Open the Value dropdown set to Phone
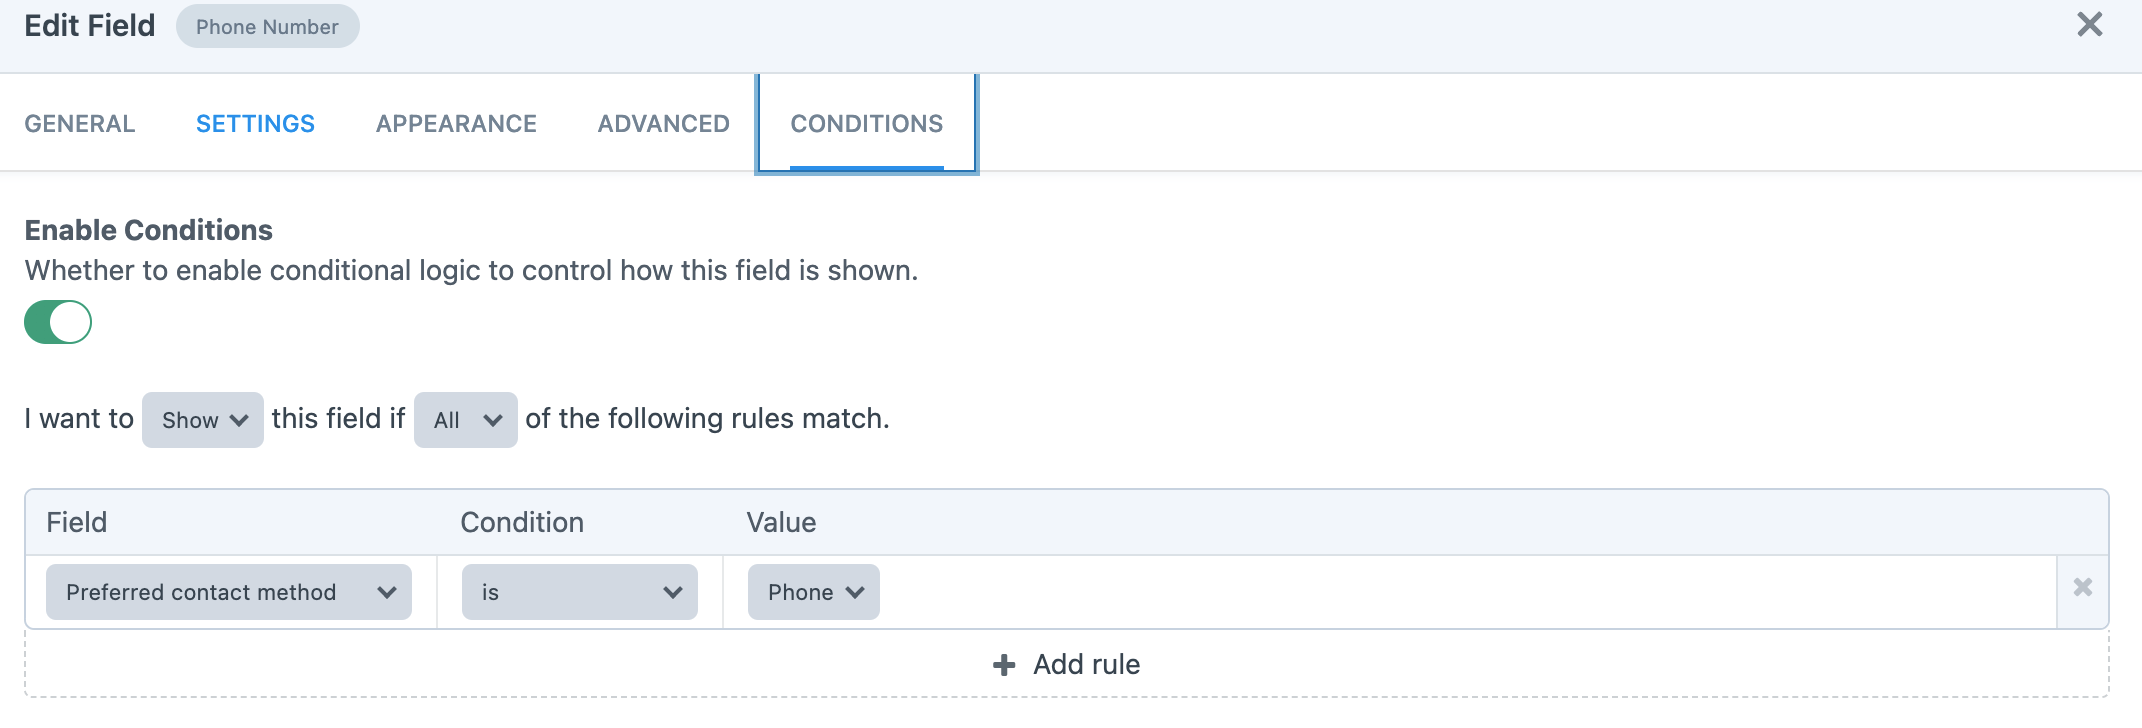The height and width of the screenshot is (728, 2142). point(812,591)
